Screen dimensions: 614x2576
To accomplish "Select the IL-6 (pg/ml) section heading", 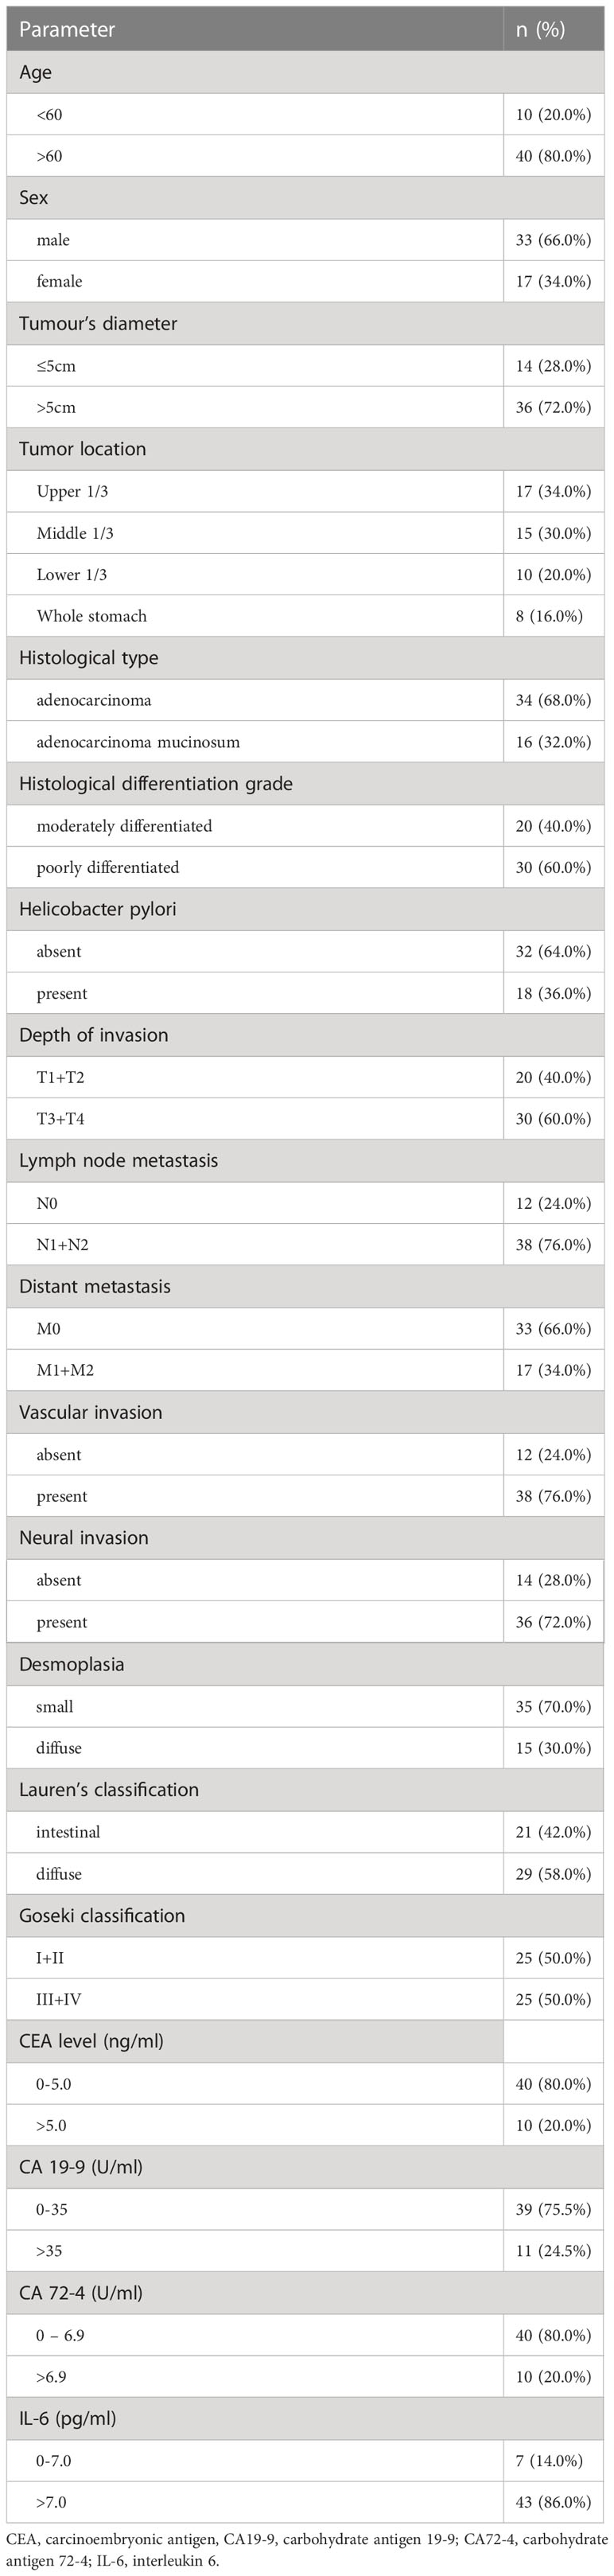I will [x=67, y=2419].
